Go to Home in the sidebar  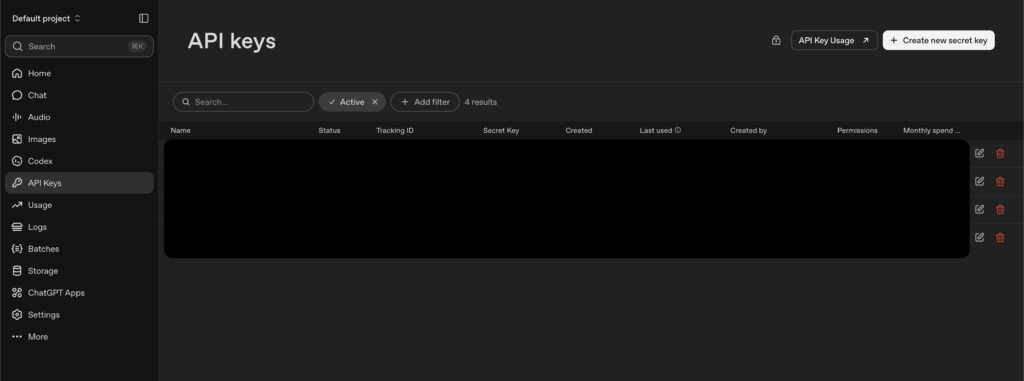pos(79,73)
